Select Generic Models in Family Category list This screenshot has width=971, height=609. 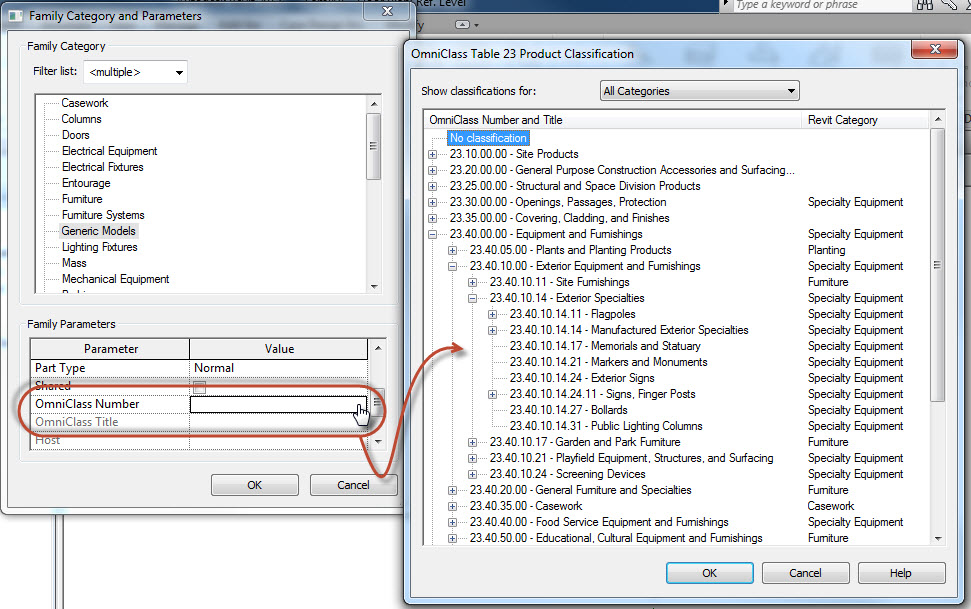pyautogui.click(x=98, y=231)
